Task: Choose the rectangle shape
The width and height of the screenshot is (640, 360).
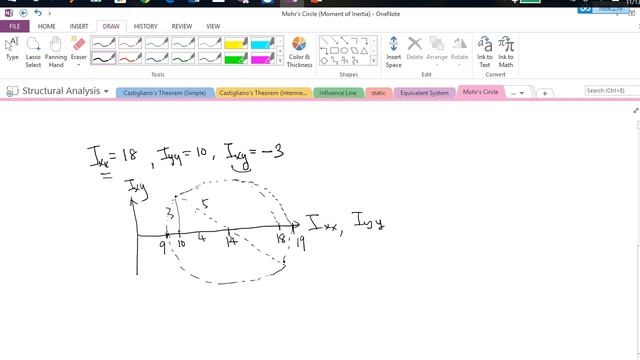Action: coord(334,51)
